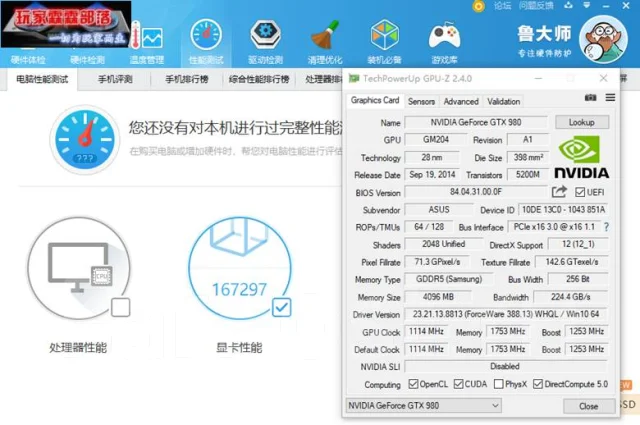640x425 pixels.
Task: Switch to Sensors tab
Action: tap(421, 101)
